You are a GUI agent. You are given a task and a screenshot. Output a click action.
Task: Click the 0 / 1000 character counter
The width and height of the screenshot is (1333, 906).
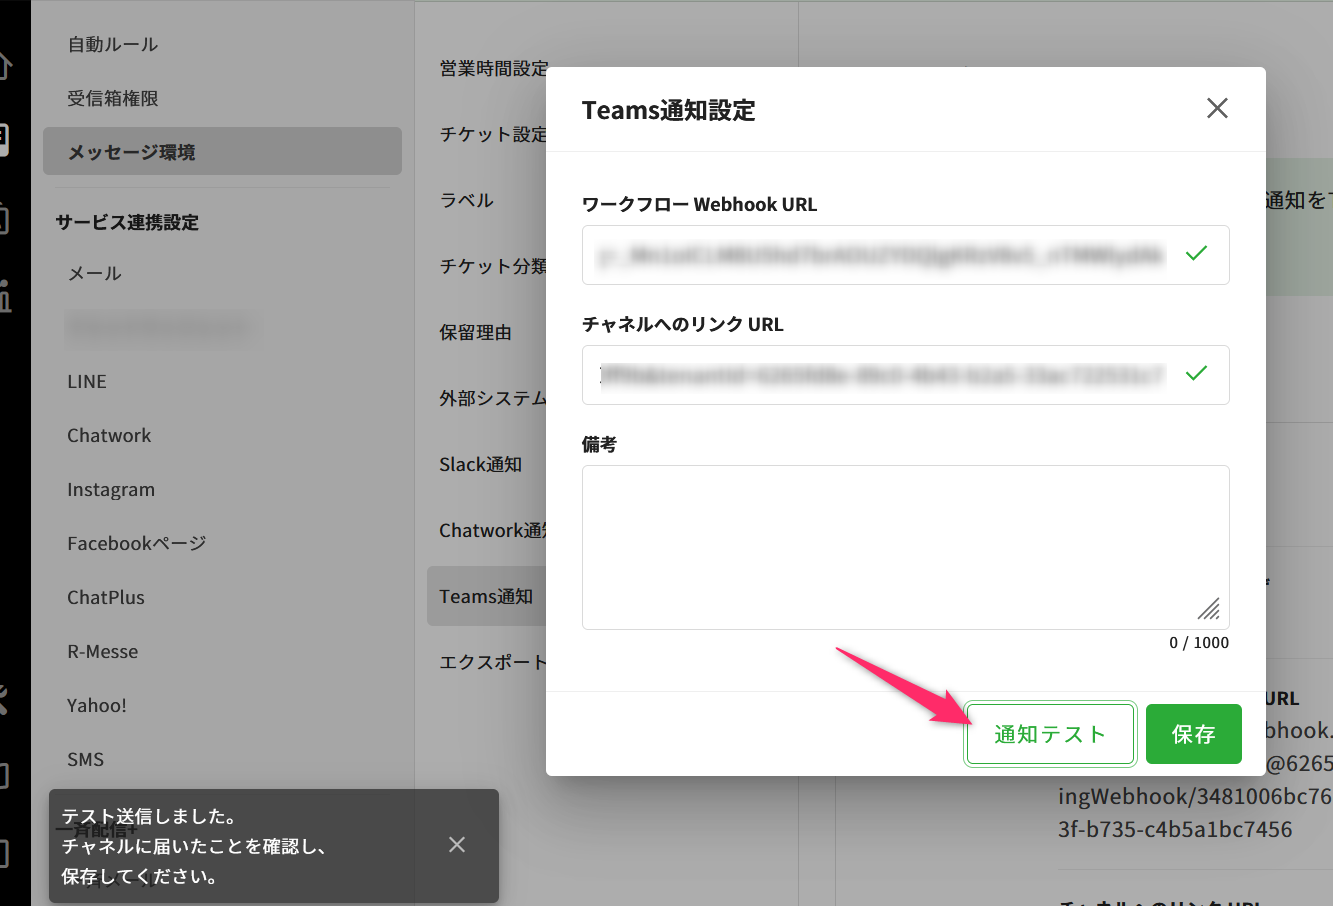(x=1199, y=642)
